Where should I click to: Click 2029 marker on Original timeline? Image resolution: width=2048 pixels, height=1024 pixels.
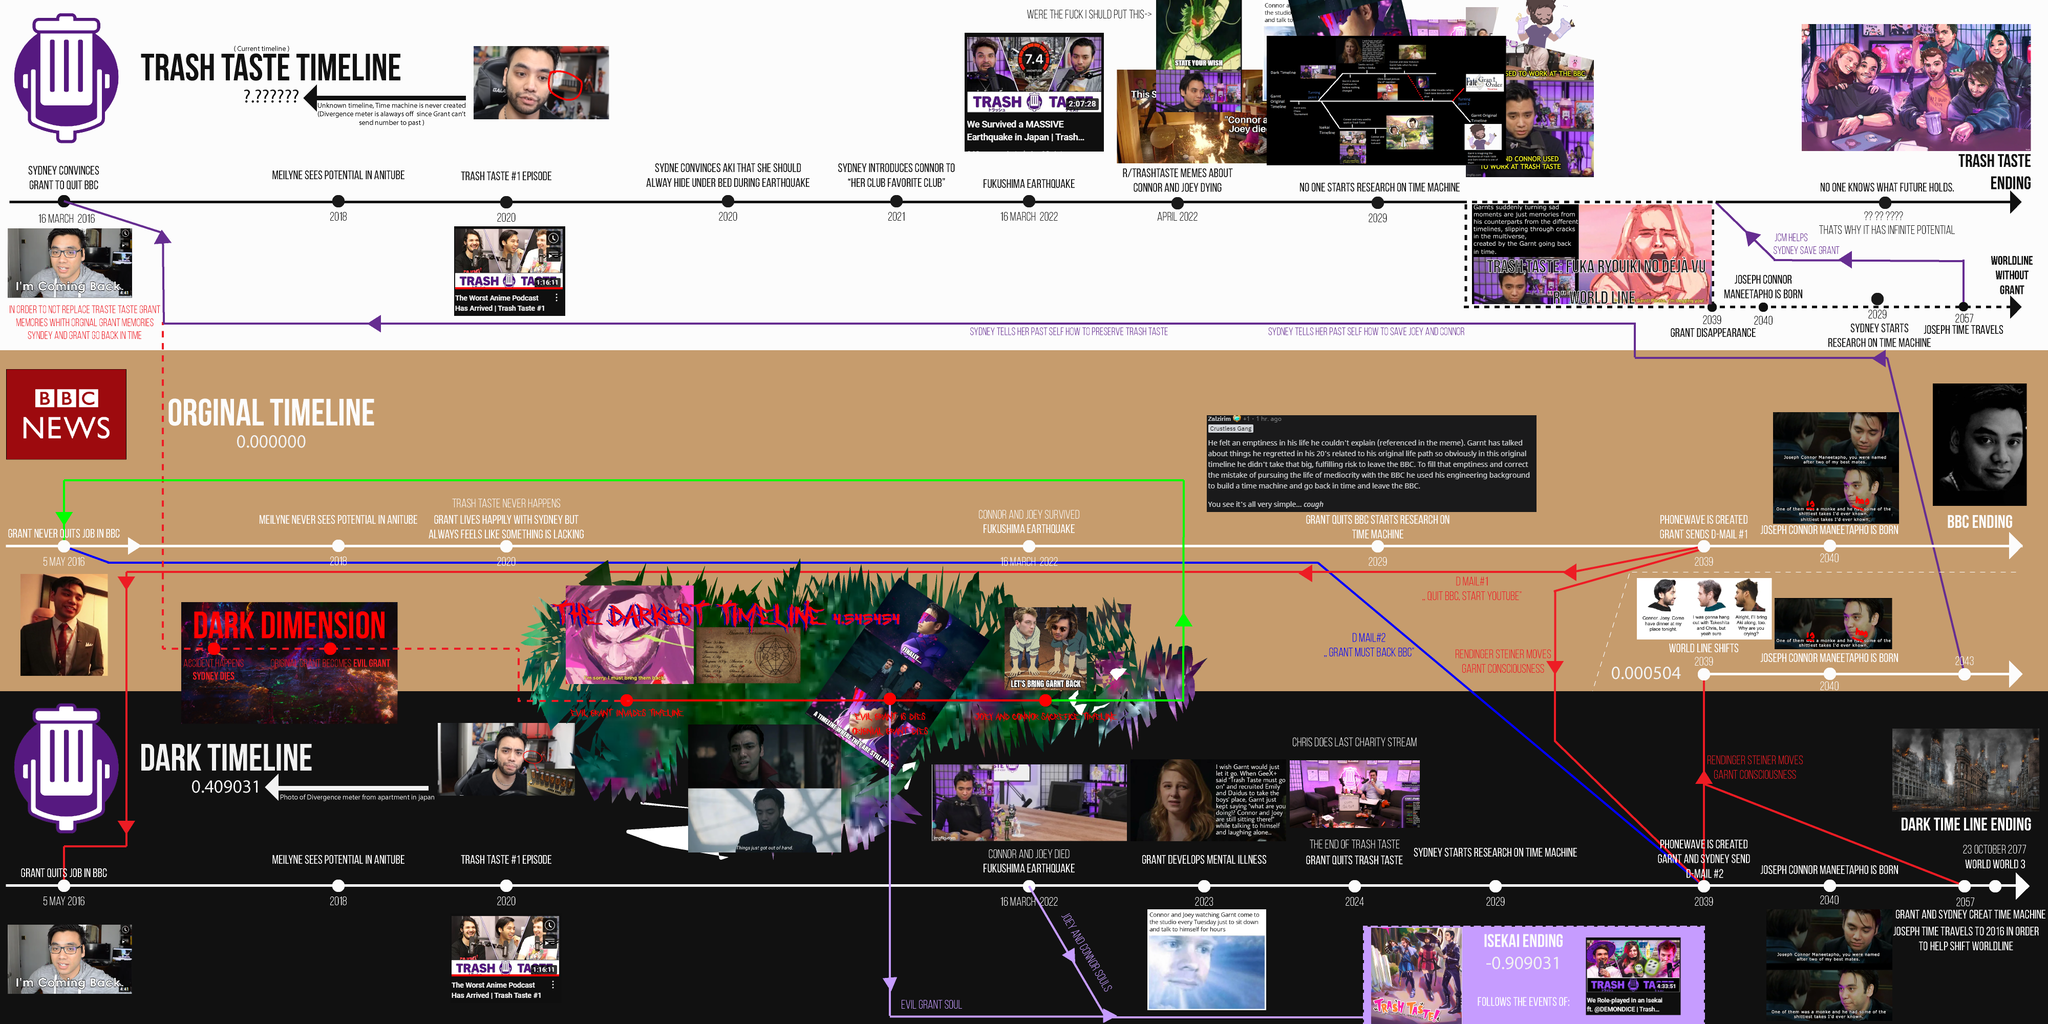click(x=1378, y=546)
